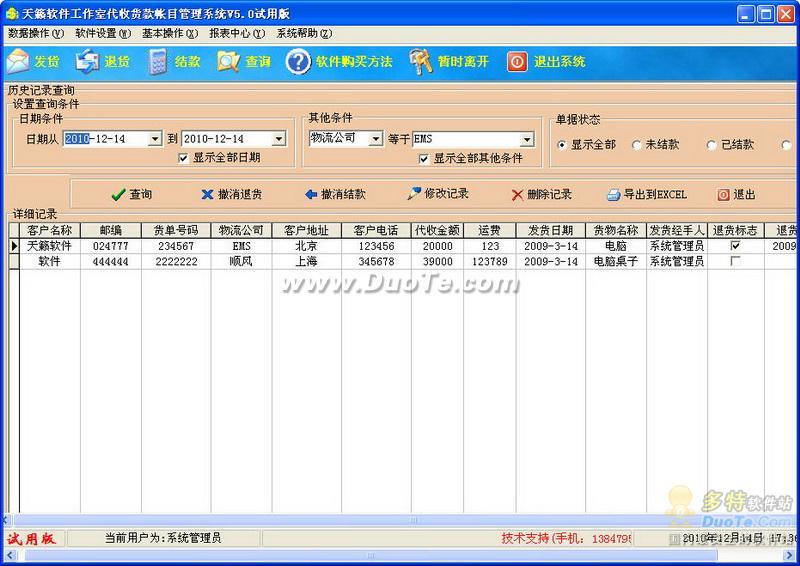Open the 结款 calculator toolbar icon
The height and width of the screenshot is (566, 800).
[x=158, y=62]
